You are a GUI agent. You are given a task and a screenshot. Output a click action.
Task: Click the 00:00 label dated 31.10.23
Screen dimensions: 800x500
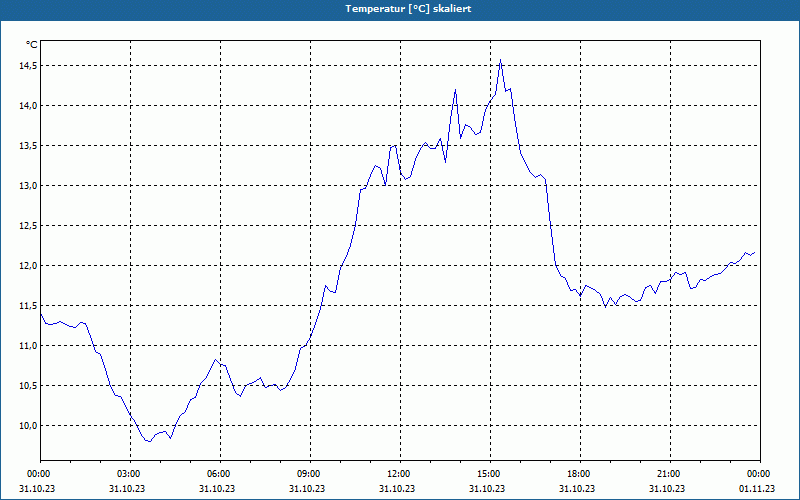tap(38, 474)
